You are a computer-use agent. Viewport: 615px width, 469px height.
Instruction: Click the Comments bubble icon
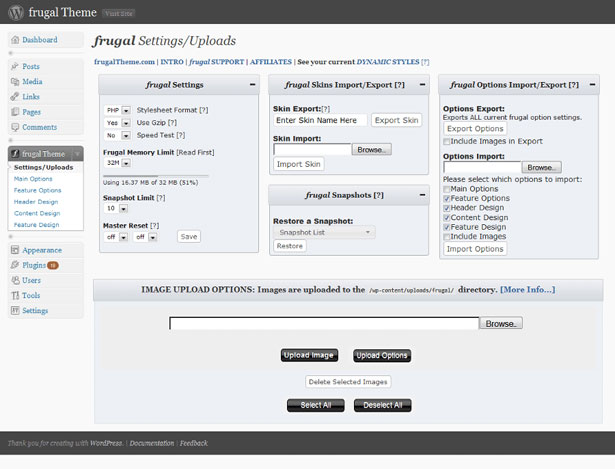pos(15,127)
